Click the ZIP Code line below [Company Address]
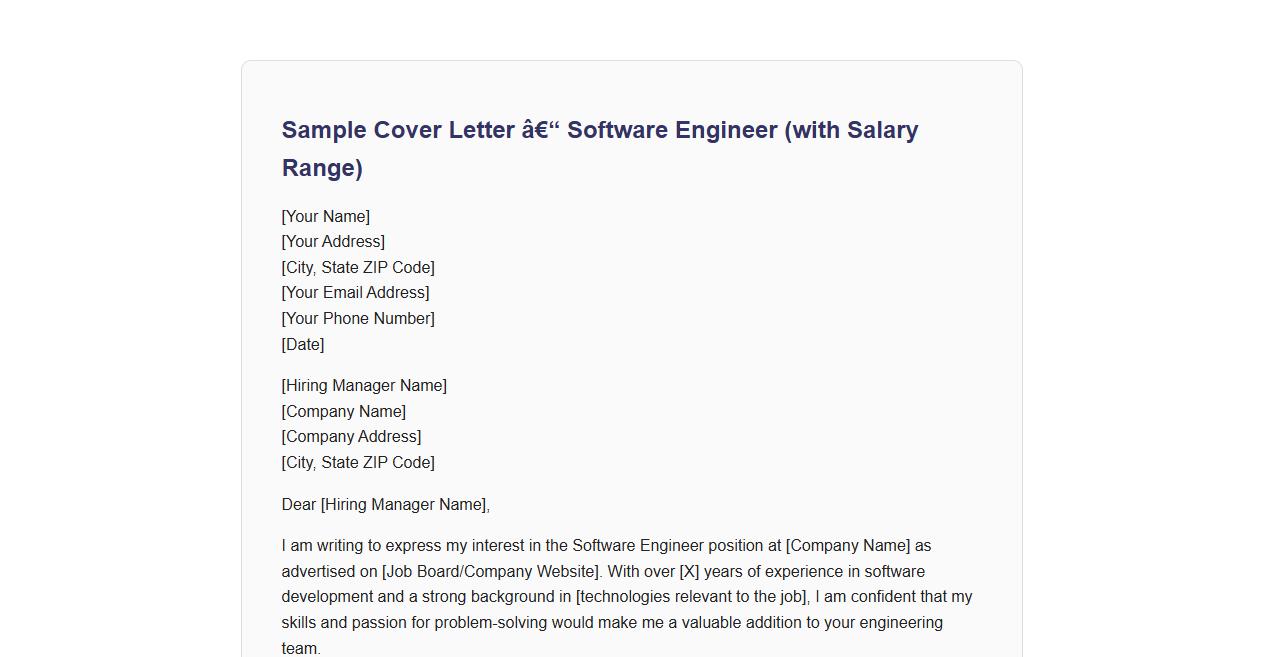Screen dimensions: 1263x657 [358, 463]
